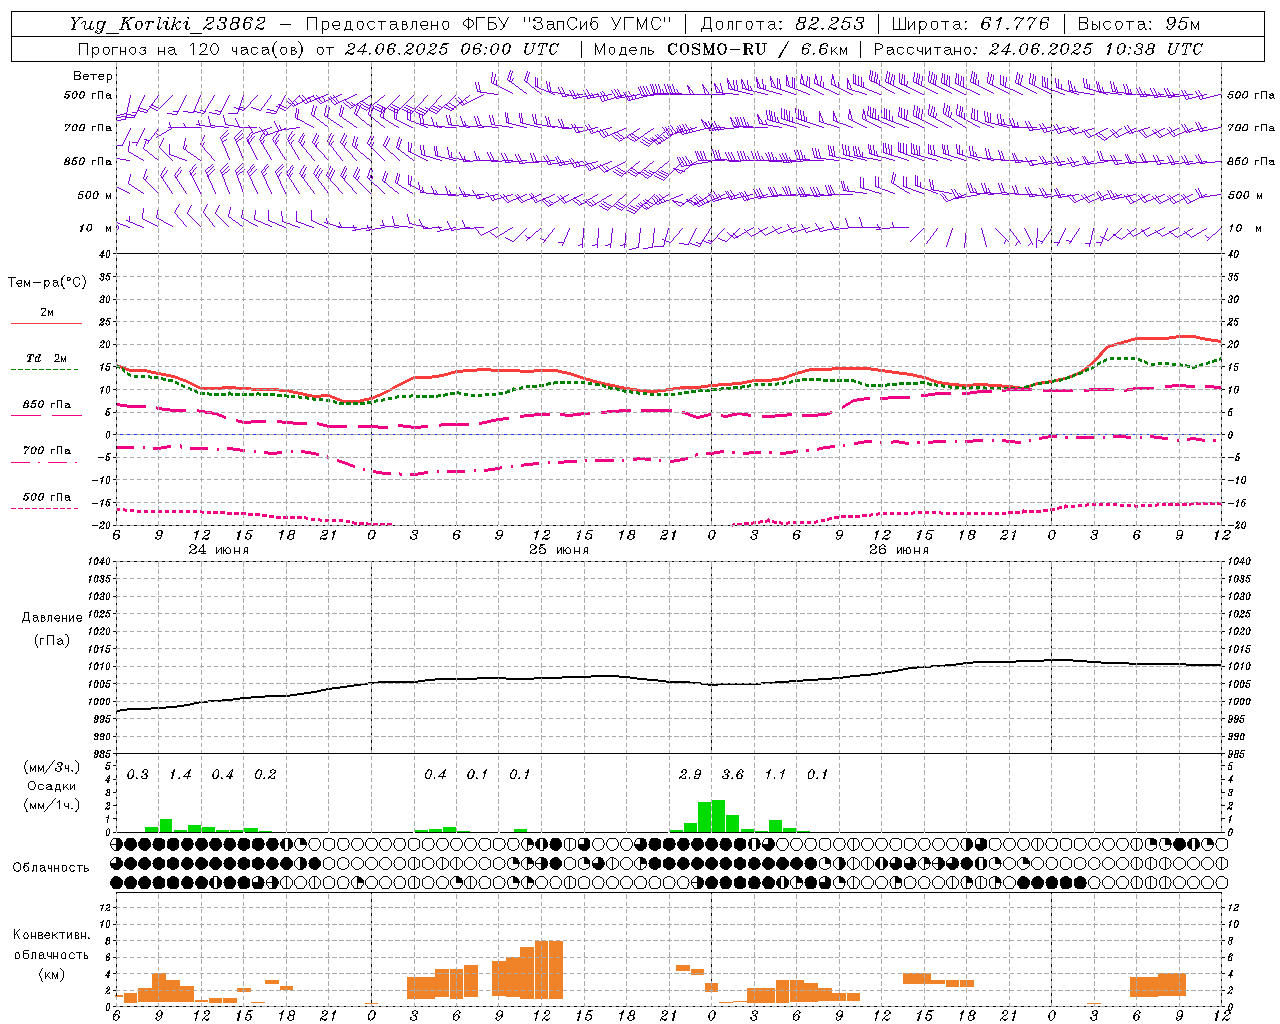Image resolution: width=1280 pixels, height=1024 pixels.
Task: Click the Осадки precipitation label
Action: 52,786
